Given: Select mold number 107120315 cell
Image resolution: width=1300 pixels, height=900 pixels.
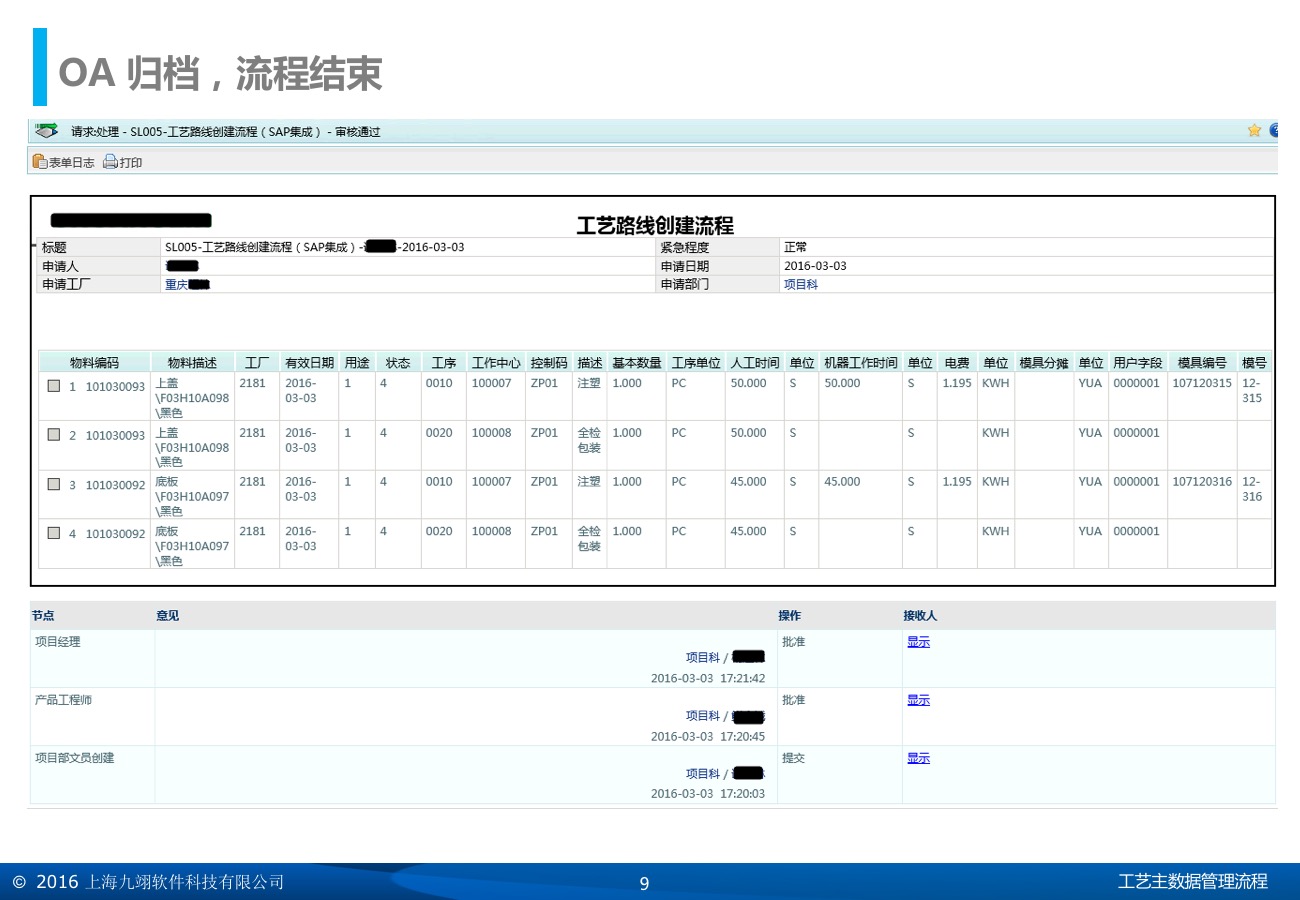Looking at the screenshot, I should coord(1202,384).
